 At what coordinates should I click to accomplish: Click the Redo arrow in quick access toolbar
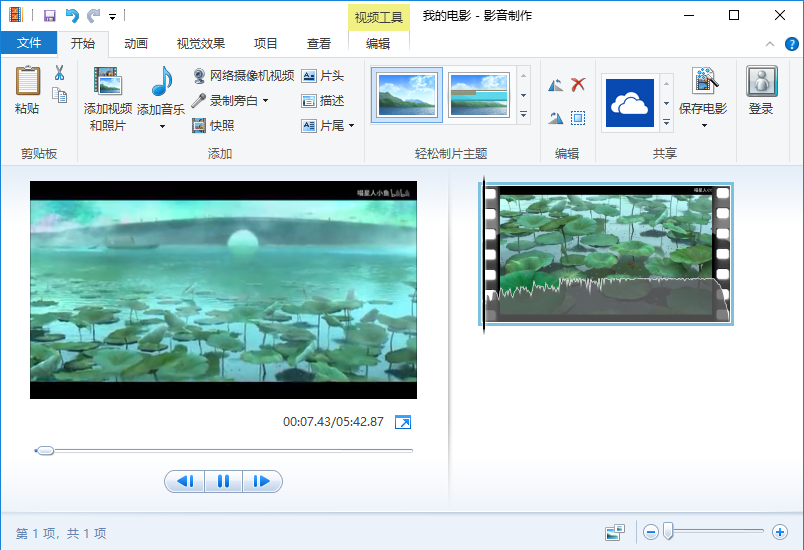click(x=93, y=16)
